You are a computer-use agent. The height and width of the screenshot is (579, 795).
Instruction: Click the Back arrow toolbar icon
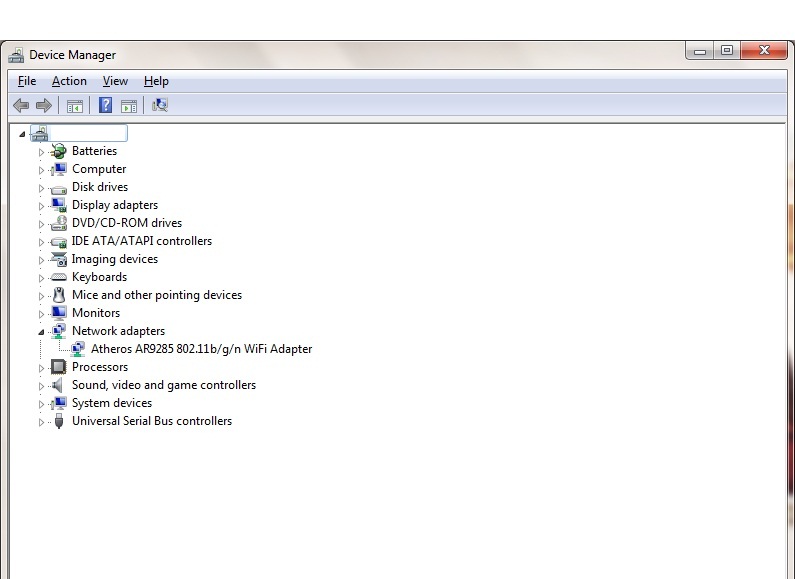[x=21, y=105]
